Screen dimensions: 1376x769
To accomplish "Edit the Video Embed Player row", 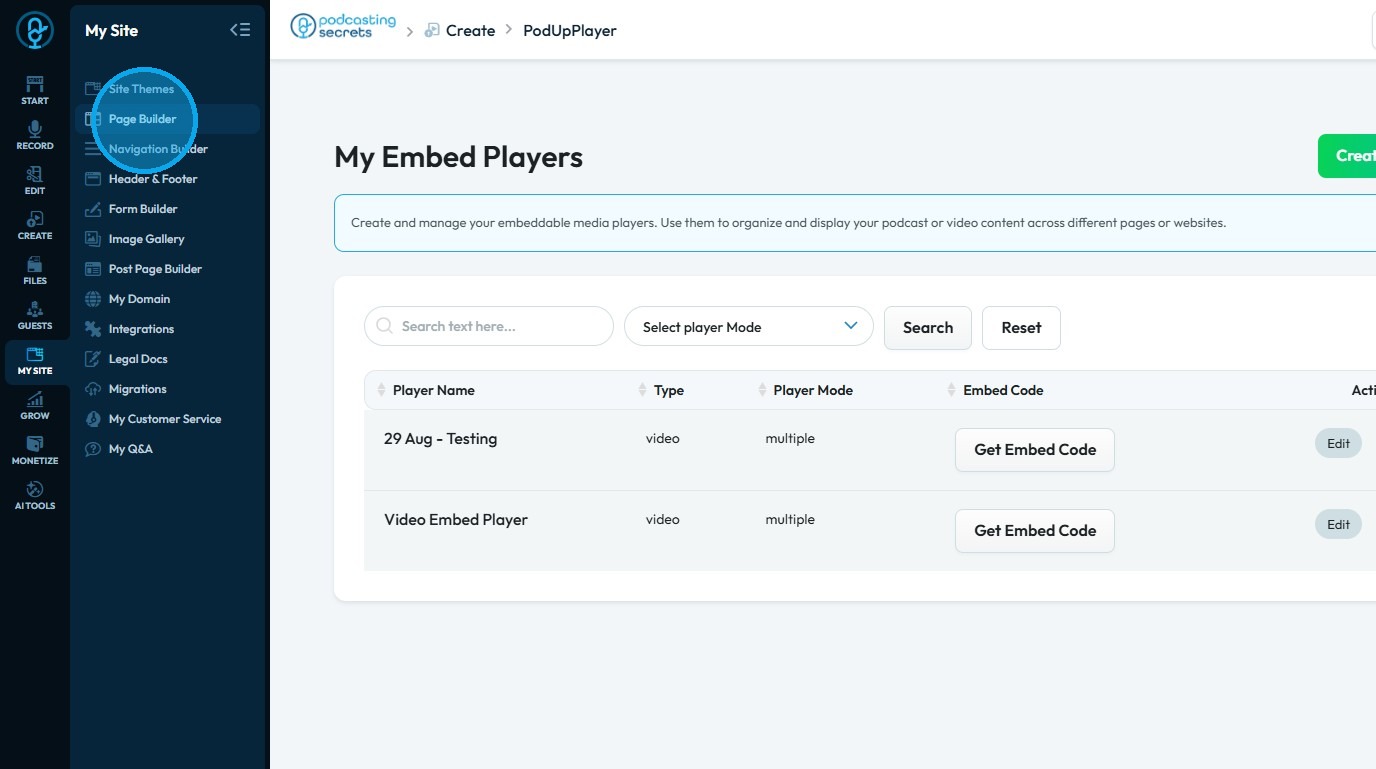I will (1337, 524).
